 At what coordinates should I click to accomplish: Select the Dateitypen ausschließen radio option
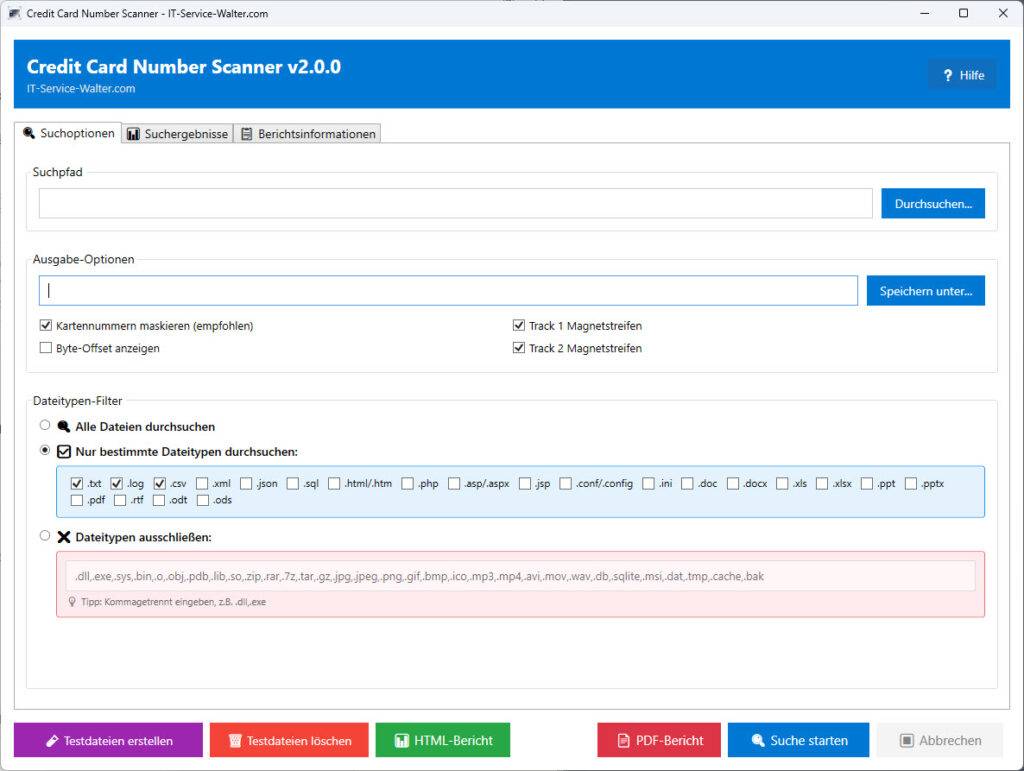click(45, 536)
